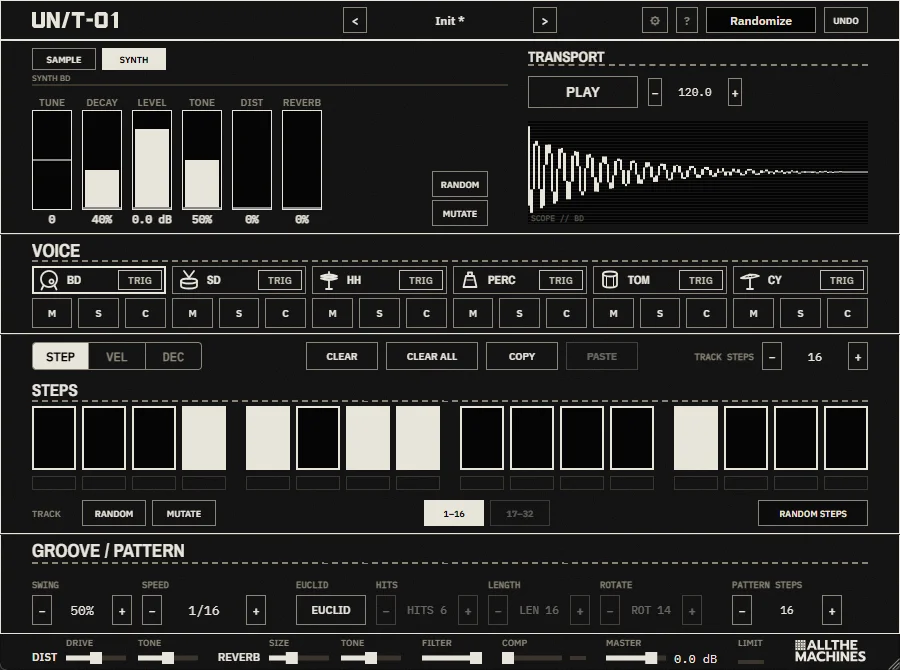Viewport: 900px width, 670px height.
Task: Select the DEC edit mode tab
Action: tap(173, 357)
